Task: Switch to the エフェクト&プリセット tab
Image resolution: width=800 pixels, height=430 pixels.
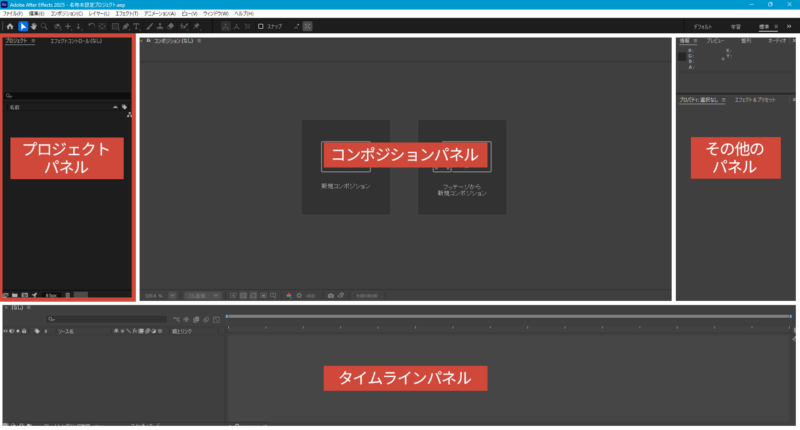Action: click(755, 100)
